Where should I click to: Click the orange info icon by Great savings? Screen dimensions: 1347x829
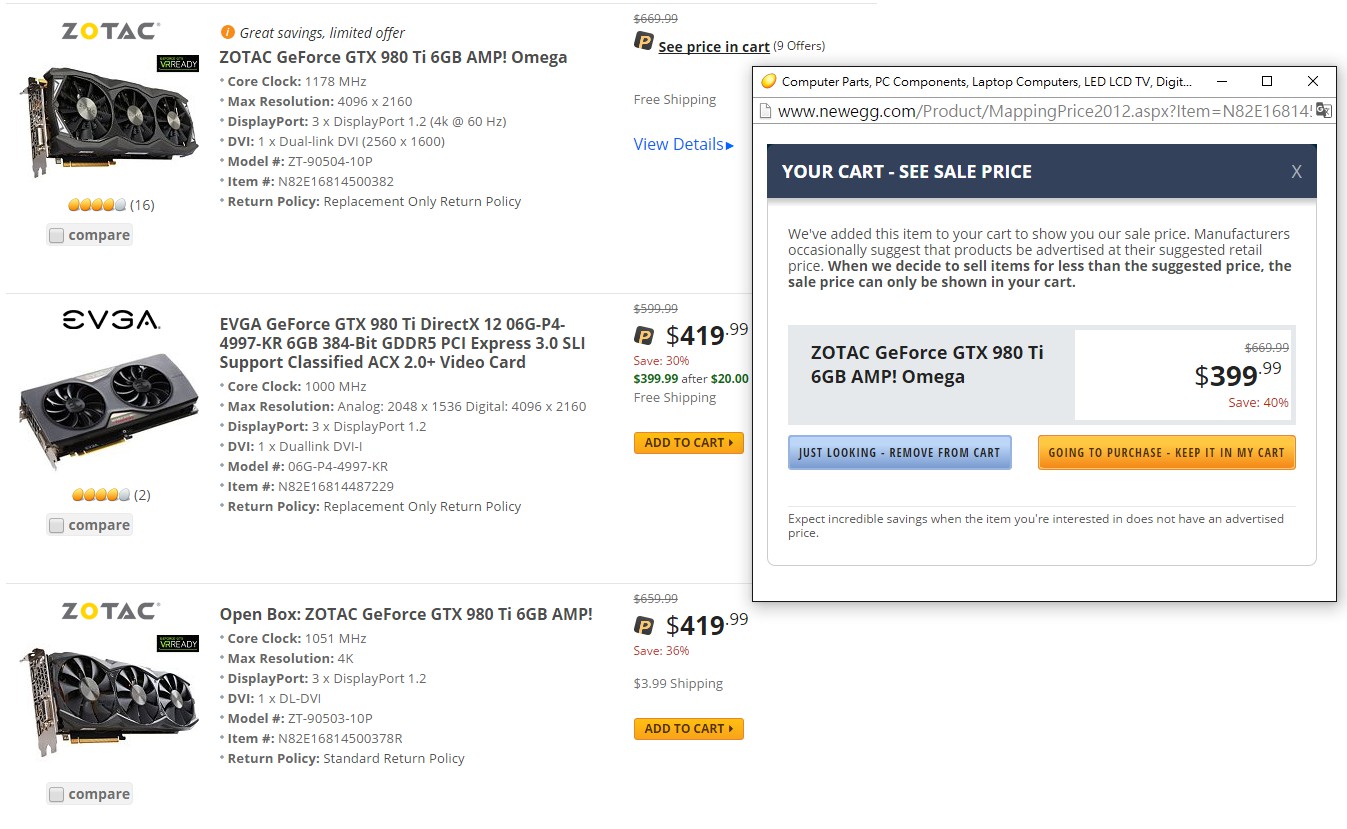pyautogui.click(x=228, y=32)
